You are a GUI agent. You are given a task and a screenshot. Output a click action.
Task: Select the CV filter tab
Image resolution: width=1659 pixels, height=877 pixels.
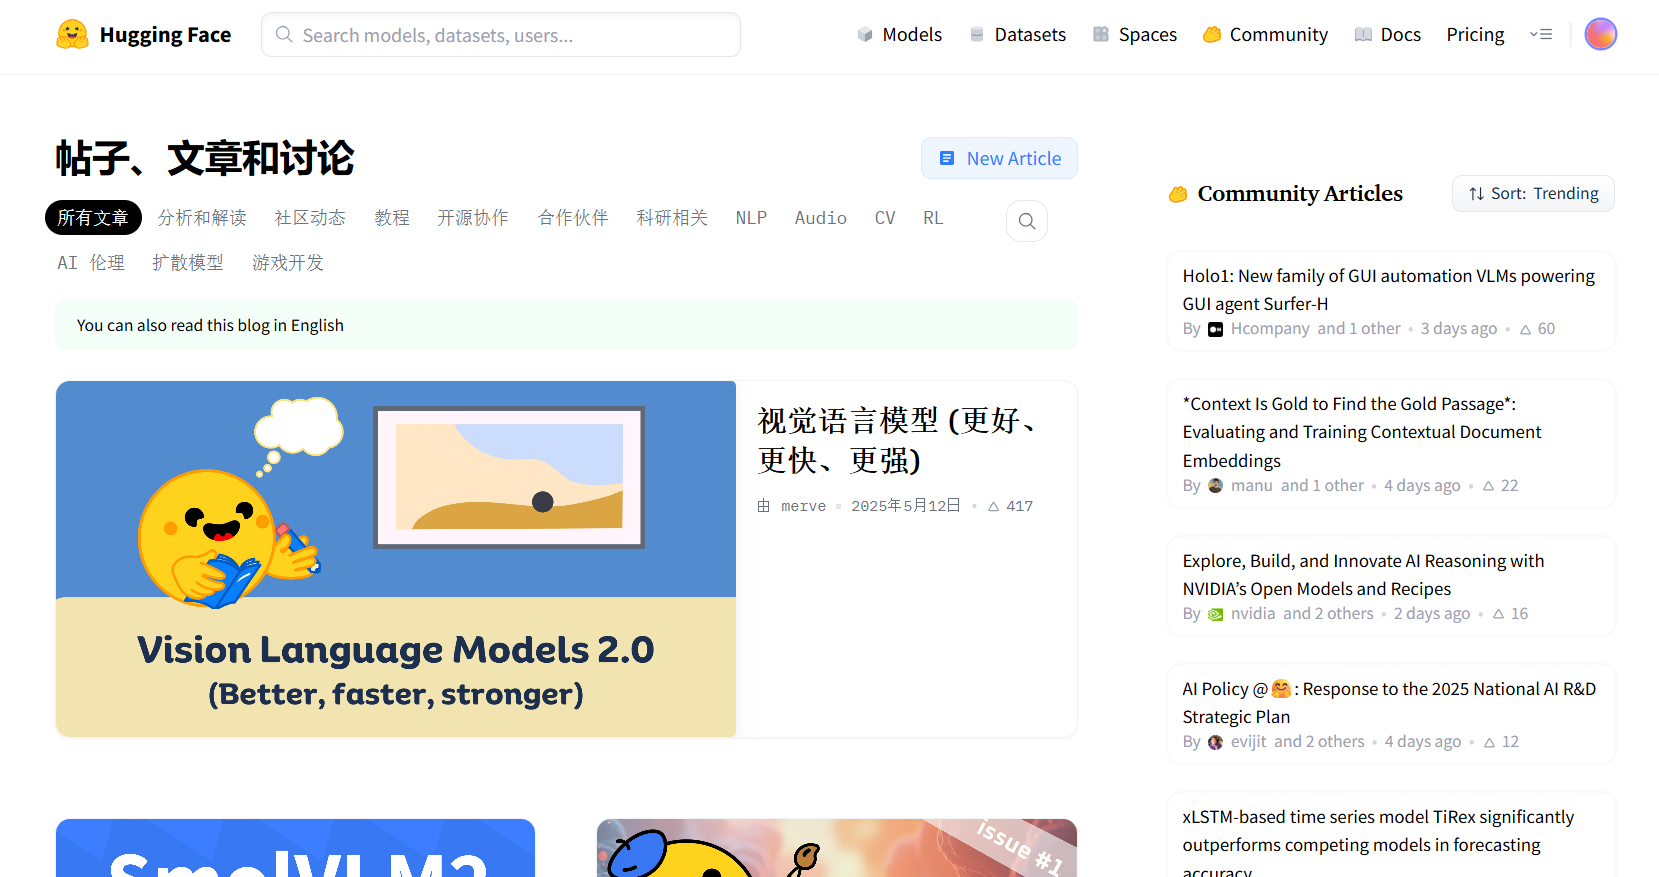click(x=885, y=218)
